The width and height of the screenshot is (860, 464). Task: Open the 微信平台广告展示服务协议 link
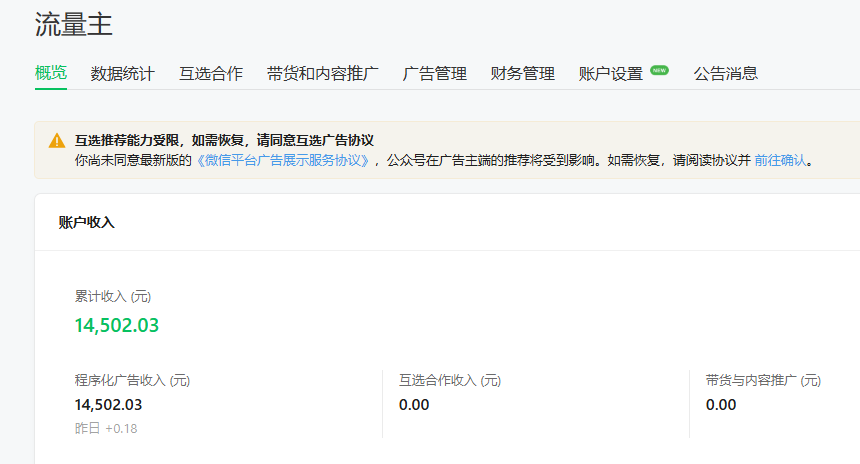(282, 161)
